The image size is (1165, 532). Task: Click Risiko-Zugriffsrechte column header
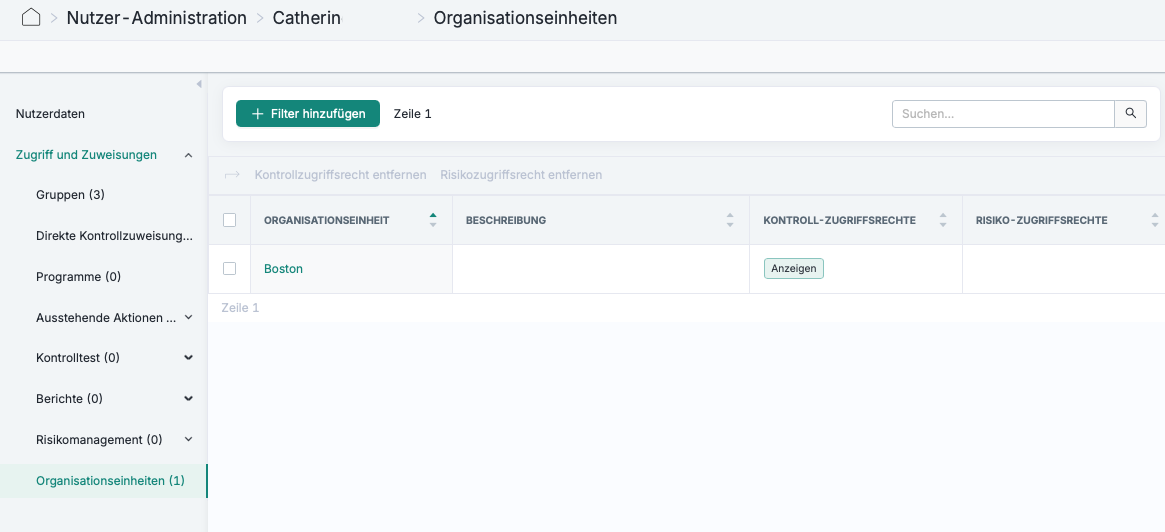tap(1042, 221)
